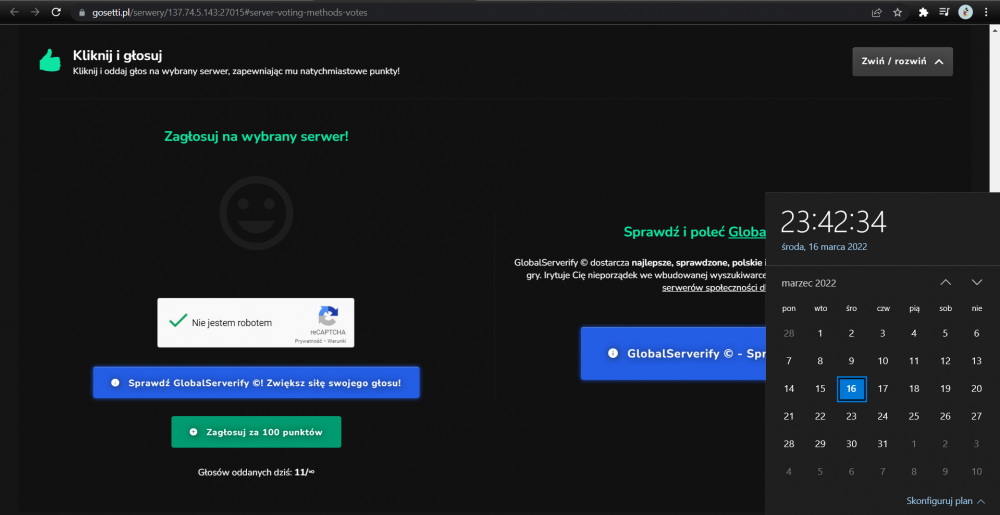
Task: Click the date 'środa, 16 marca 2022'
Action: pyautogui.click(x=824, y=247)
